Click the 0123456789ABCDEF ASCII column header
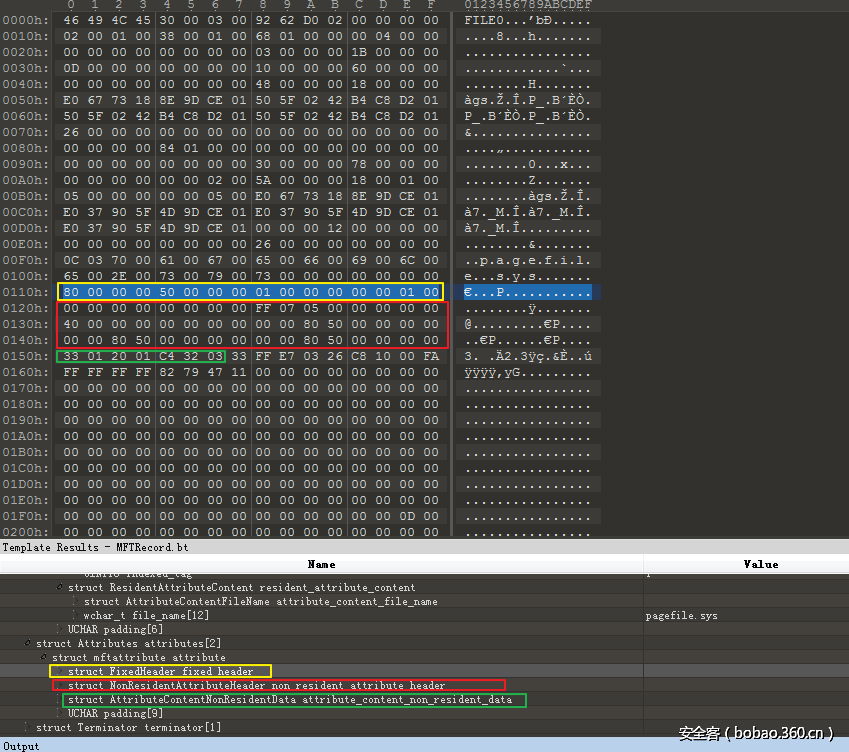 [527, 5]
